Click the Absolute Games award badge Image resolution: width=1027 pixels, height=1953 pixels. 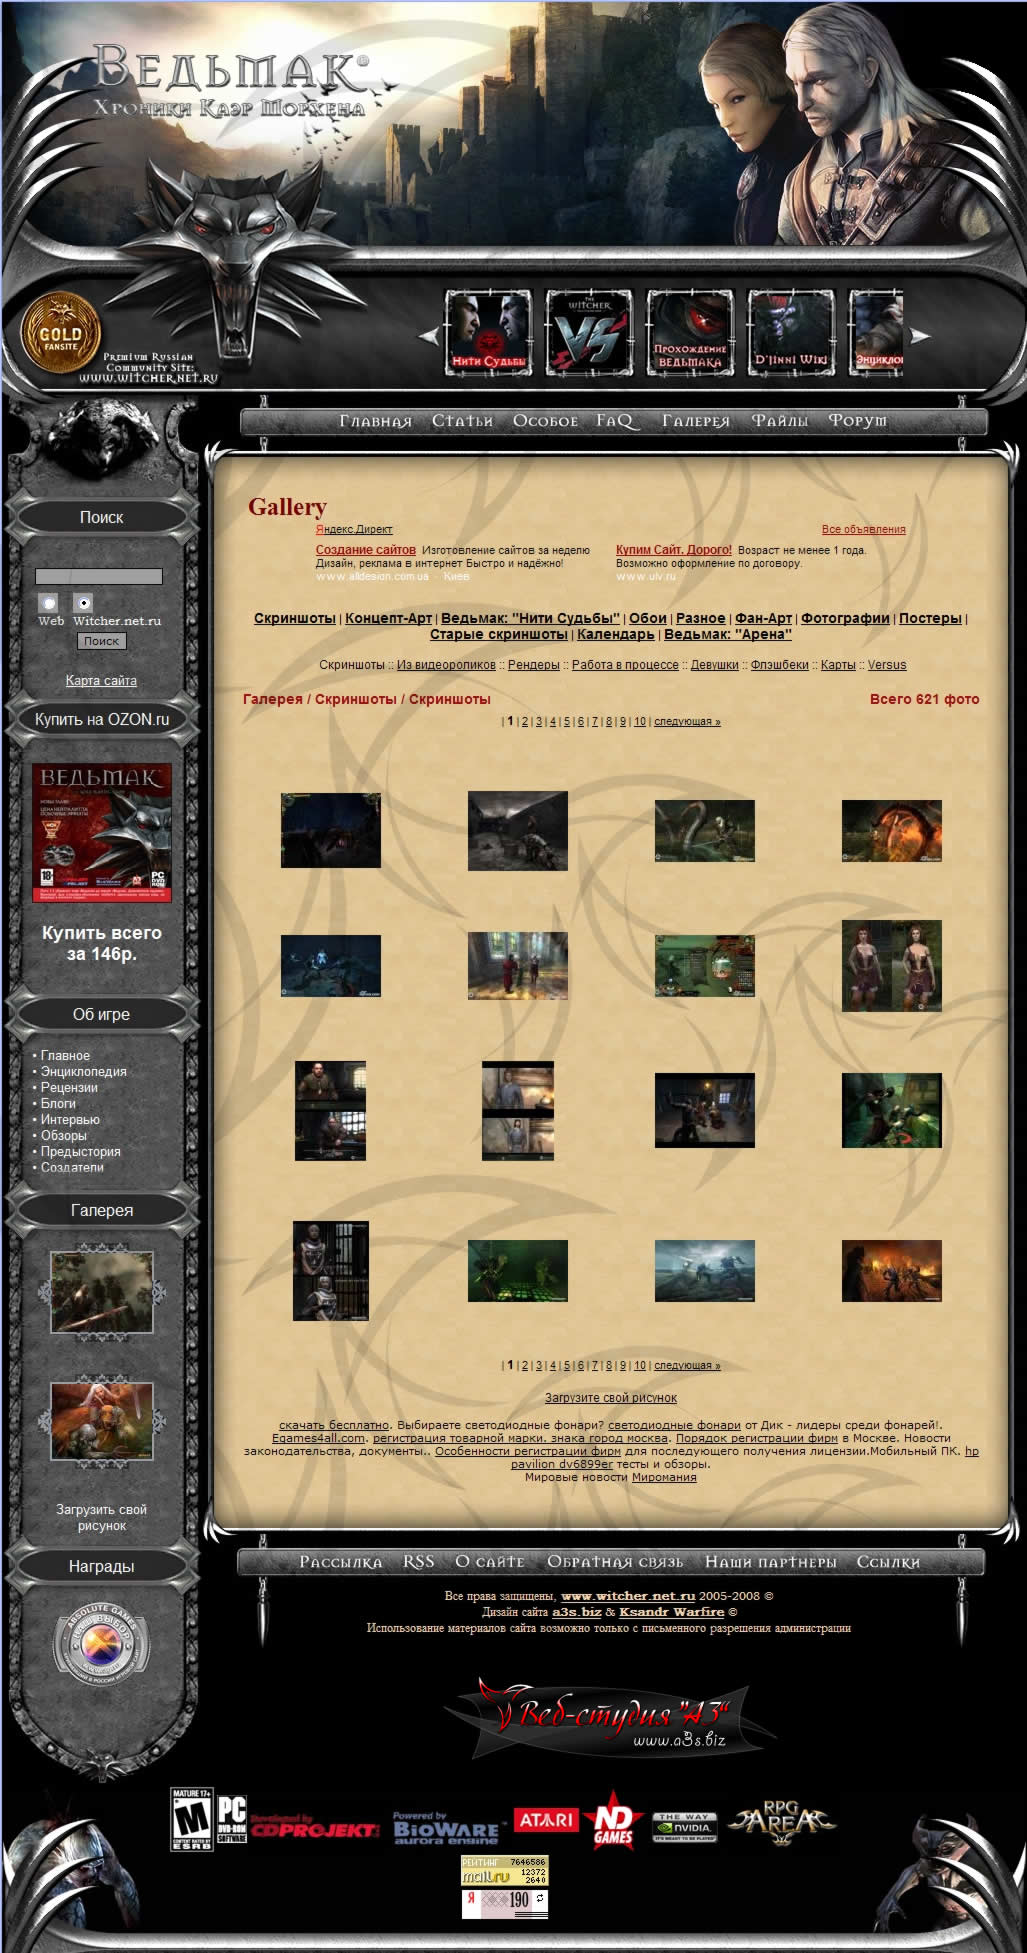click(x=101, y=1645)
